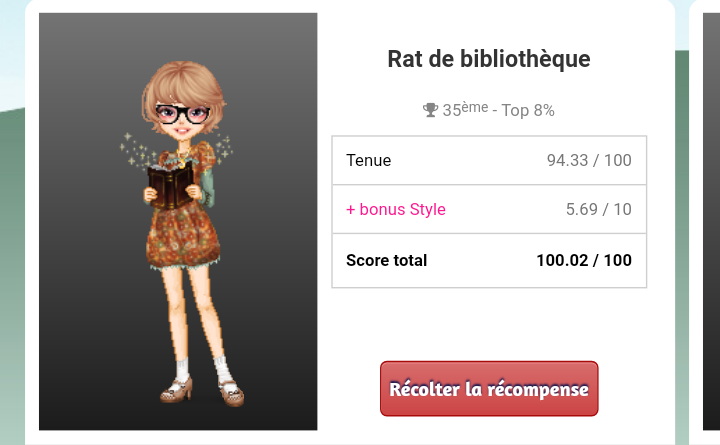Image resolution: width=720 pixels, height=445 pixels.
Task: Click the avatar's black glasses
Action: [182, 114]
